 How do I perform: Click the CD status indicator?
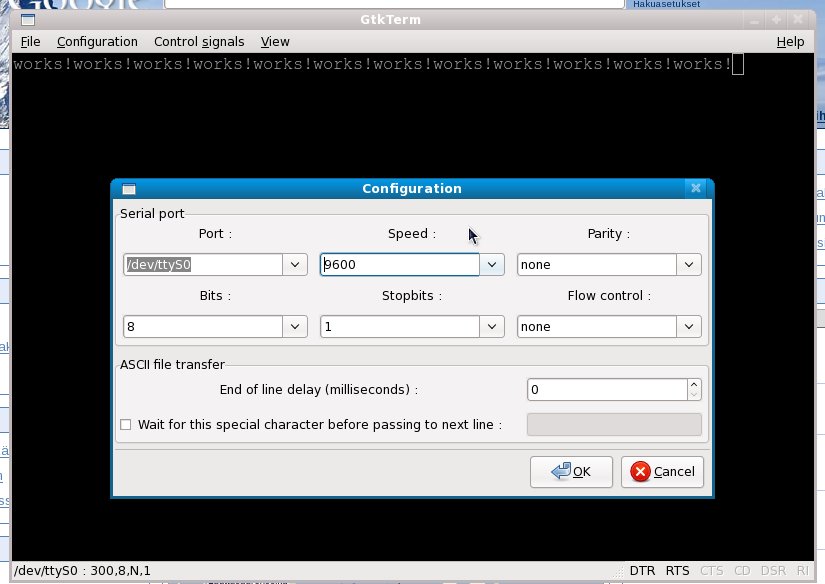click(742, 571)
